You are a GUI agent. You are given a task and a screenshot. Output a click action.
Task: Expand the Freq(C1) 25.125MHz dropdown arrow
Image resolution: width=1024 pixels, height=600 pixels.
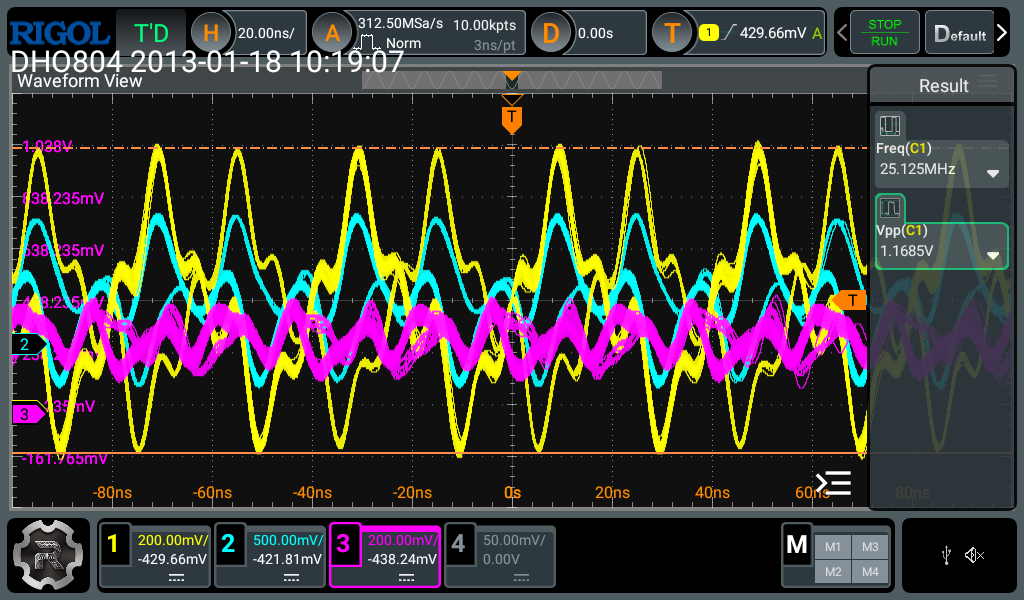pos(993,173)
